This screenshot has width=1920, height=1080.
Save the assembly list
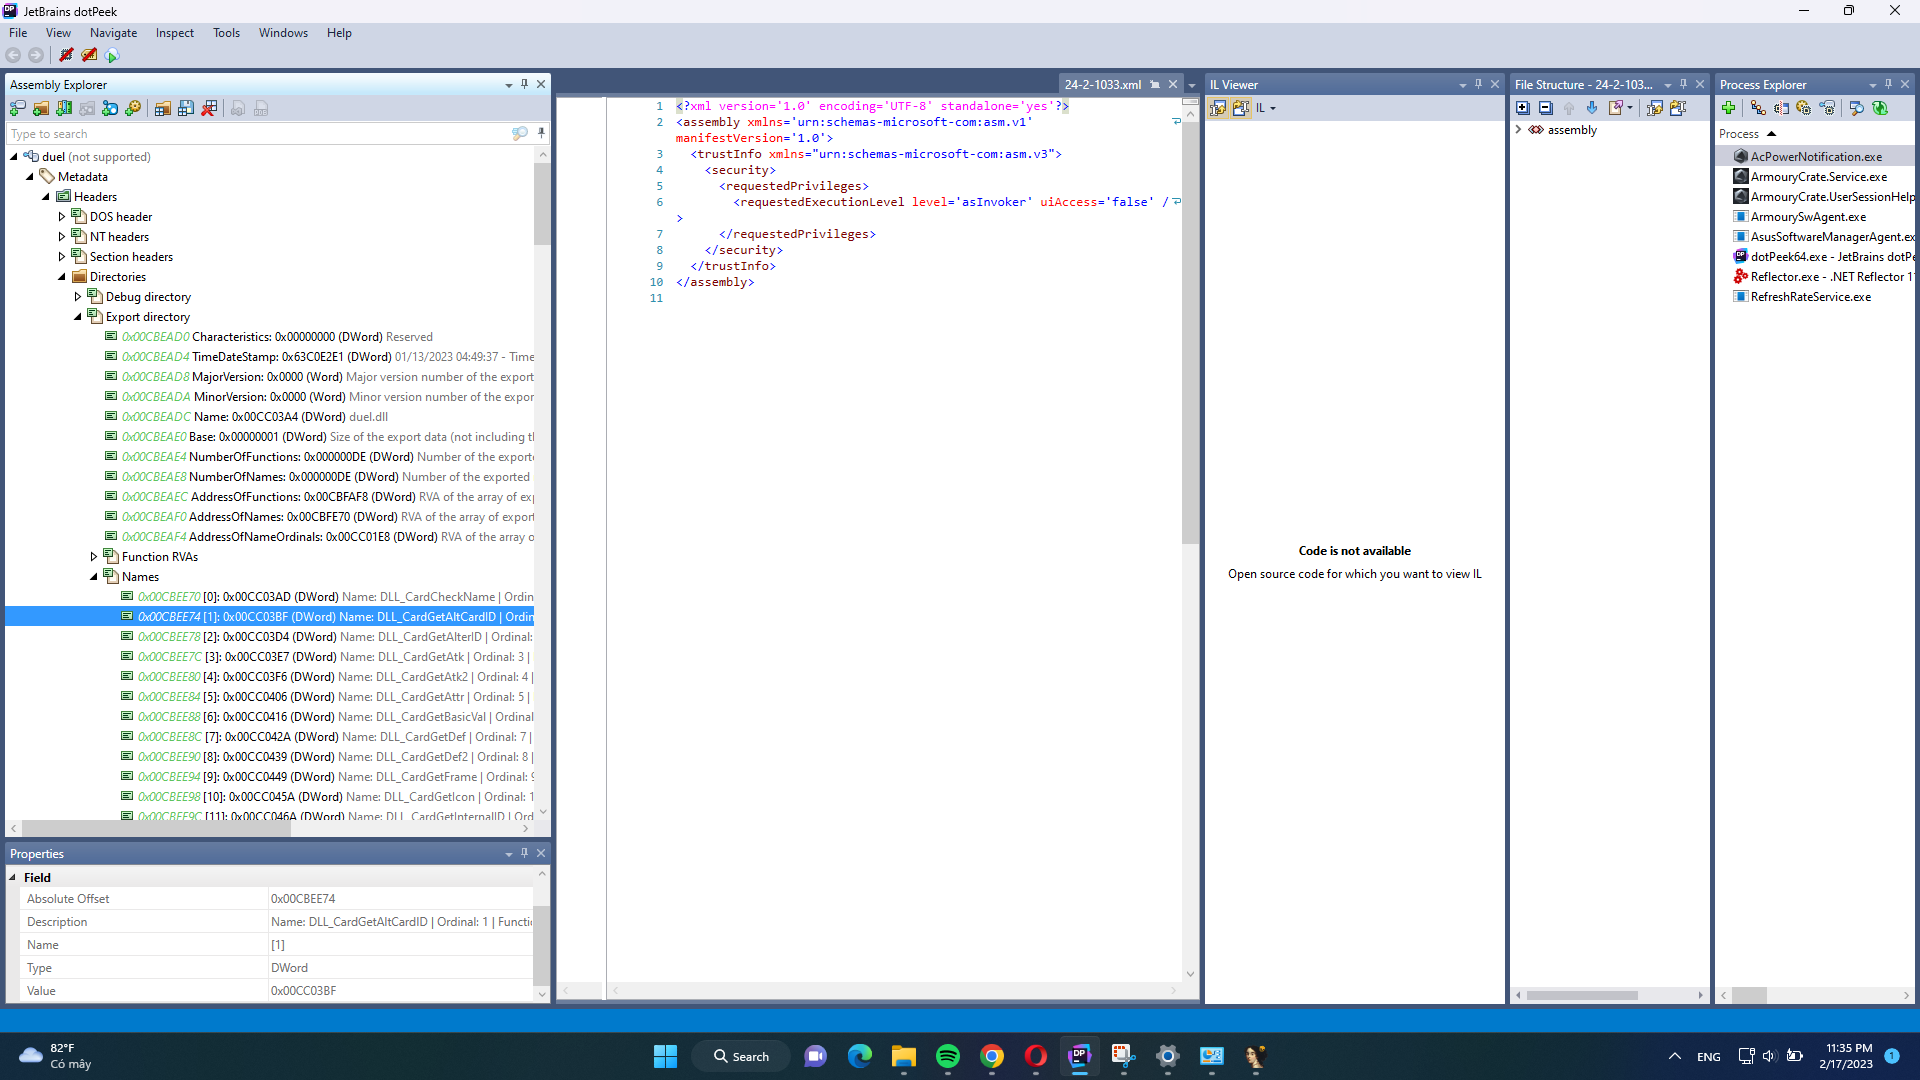coord(186,108)
